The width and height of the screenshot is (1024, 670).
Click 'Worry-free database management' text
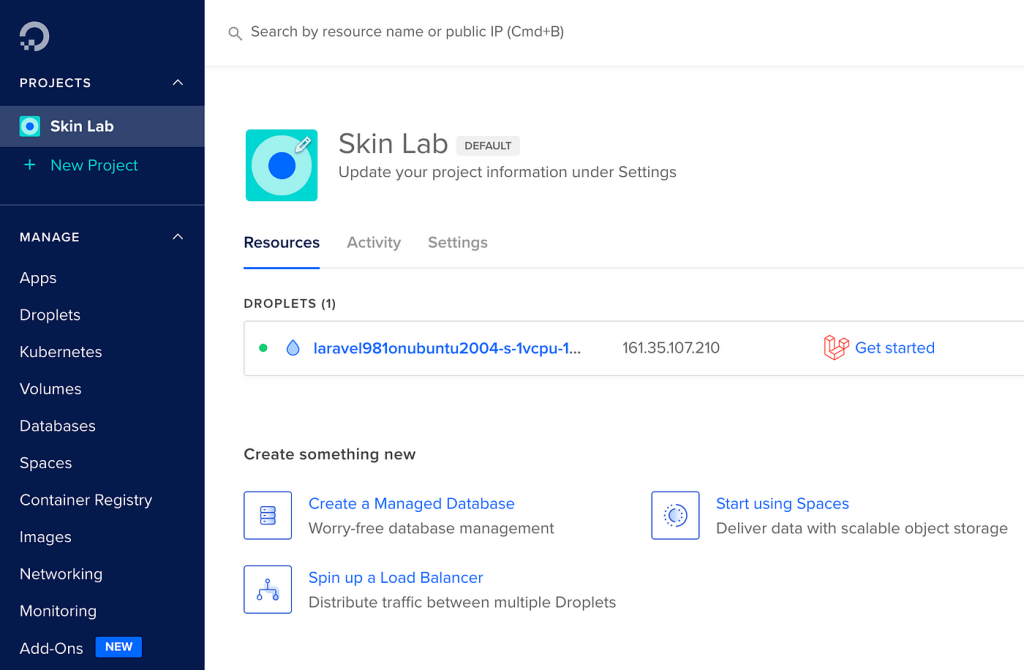431,528
